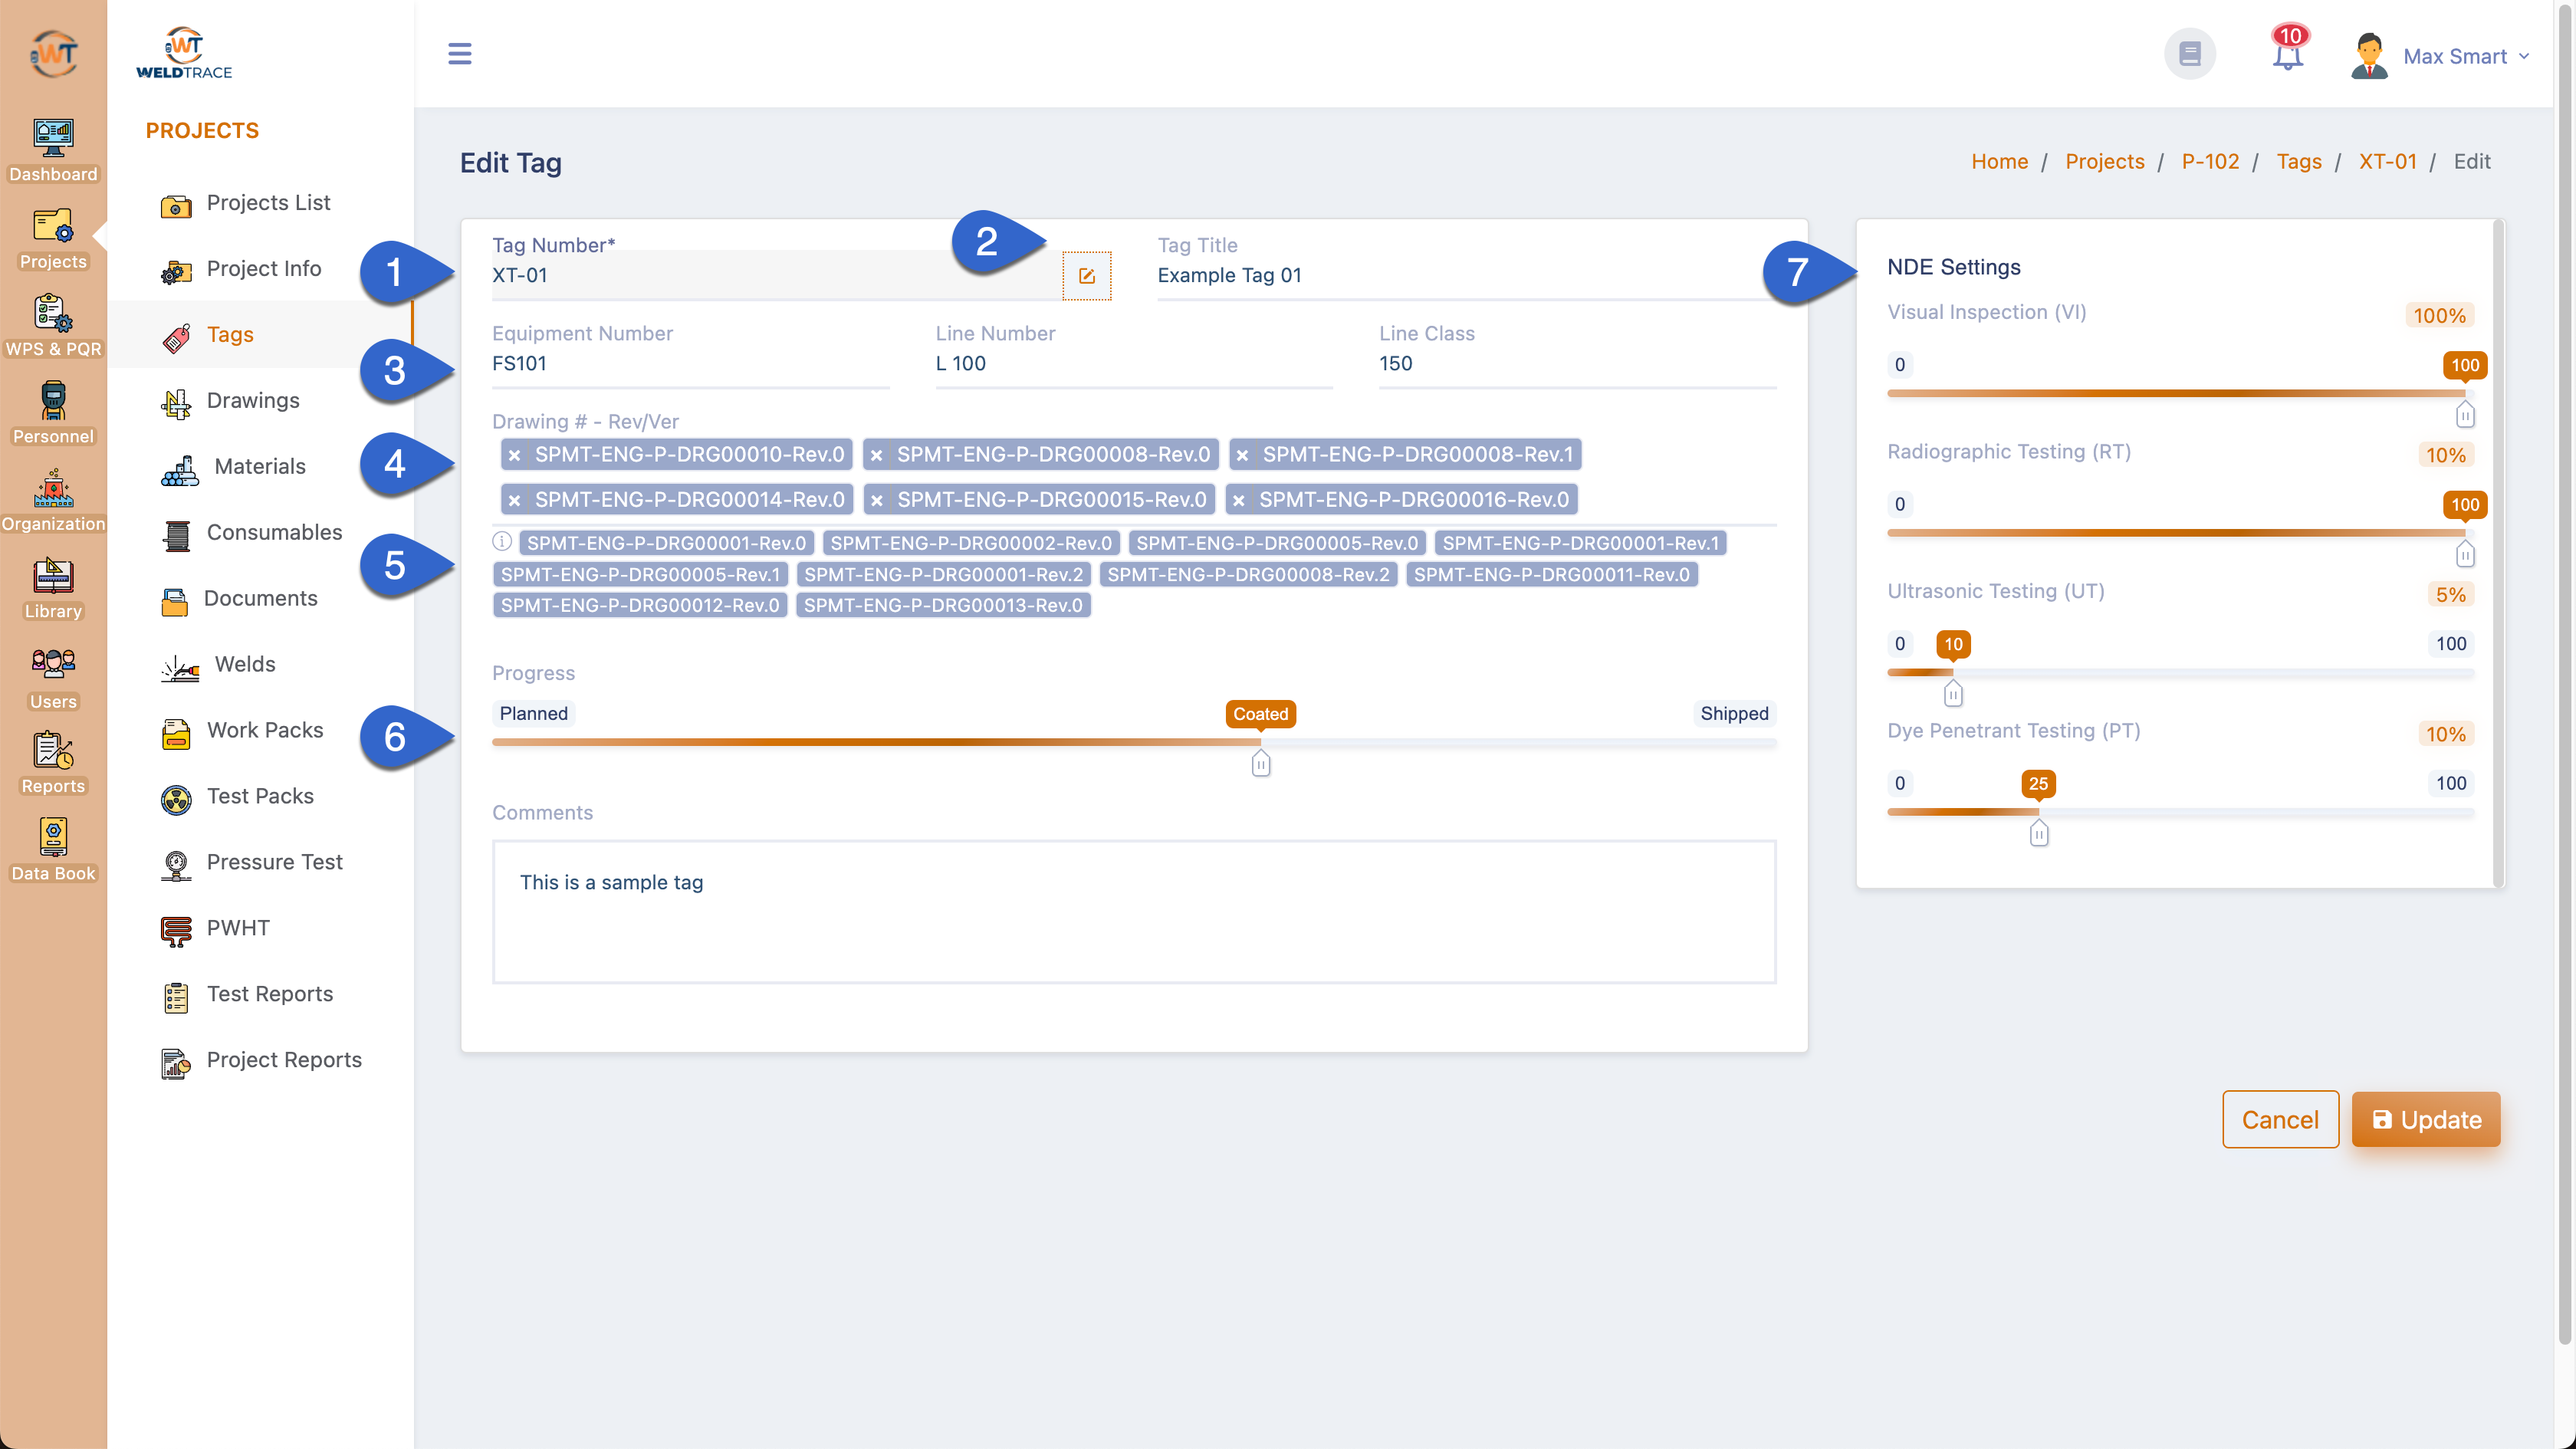The width and height of the screenshot is (2576, 1449).
Task: Remove drawing SPMT-ENG-P-DRG00014-Rev.0
Action: 514,500
